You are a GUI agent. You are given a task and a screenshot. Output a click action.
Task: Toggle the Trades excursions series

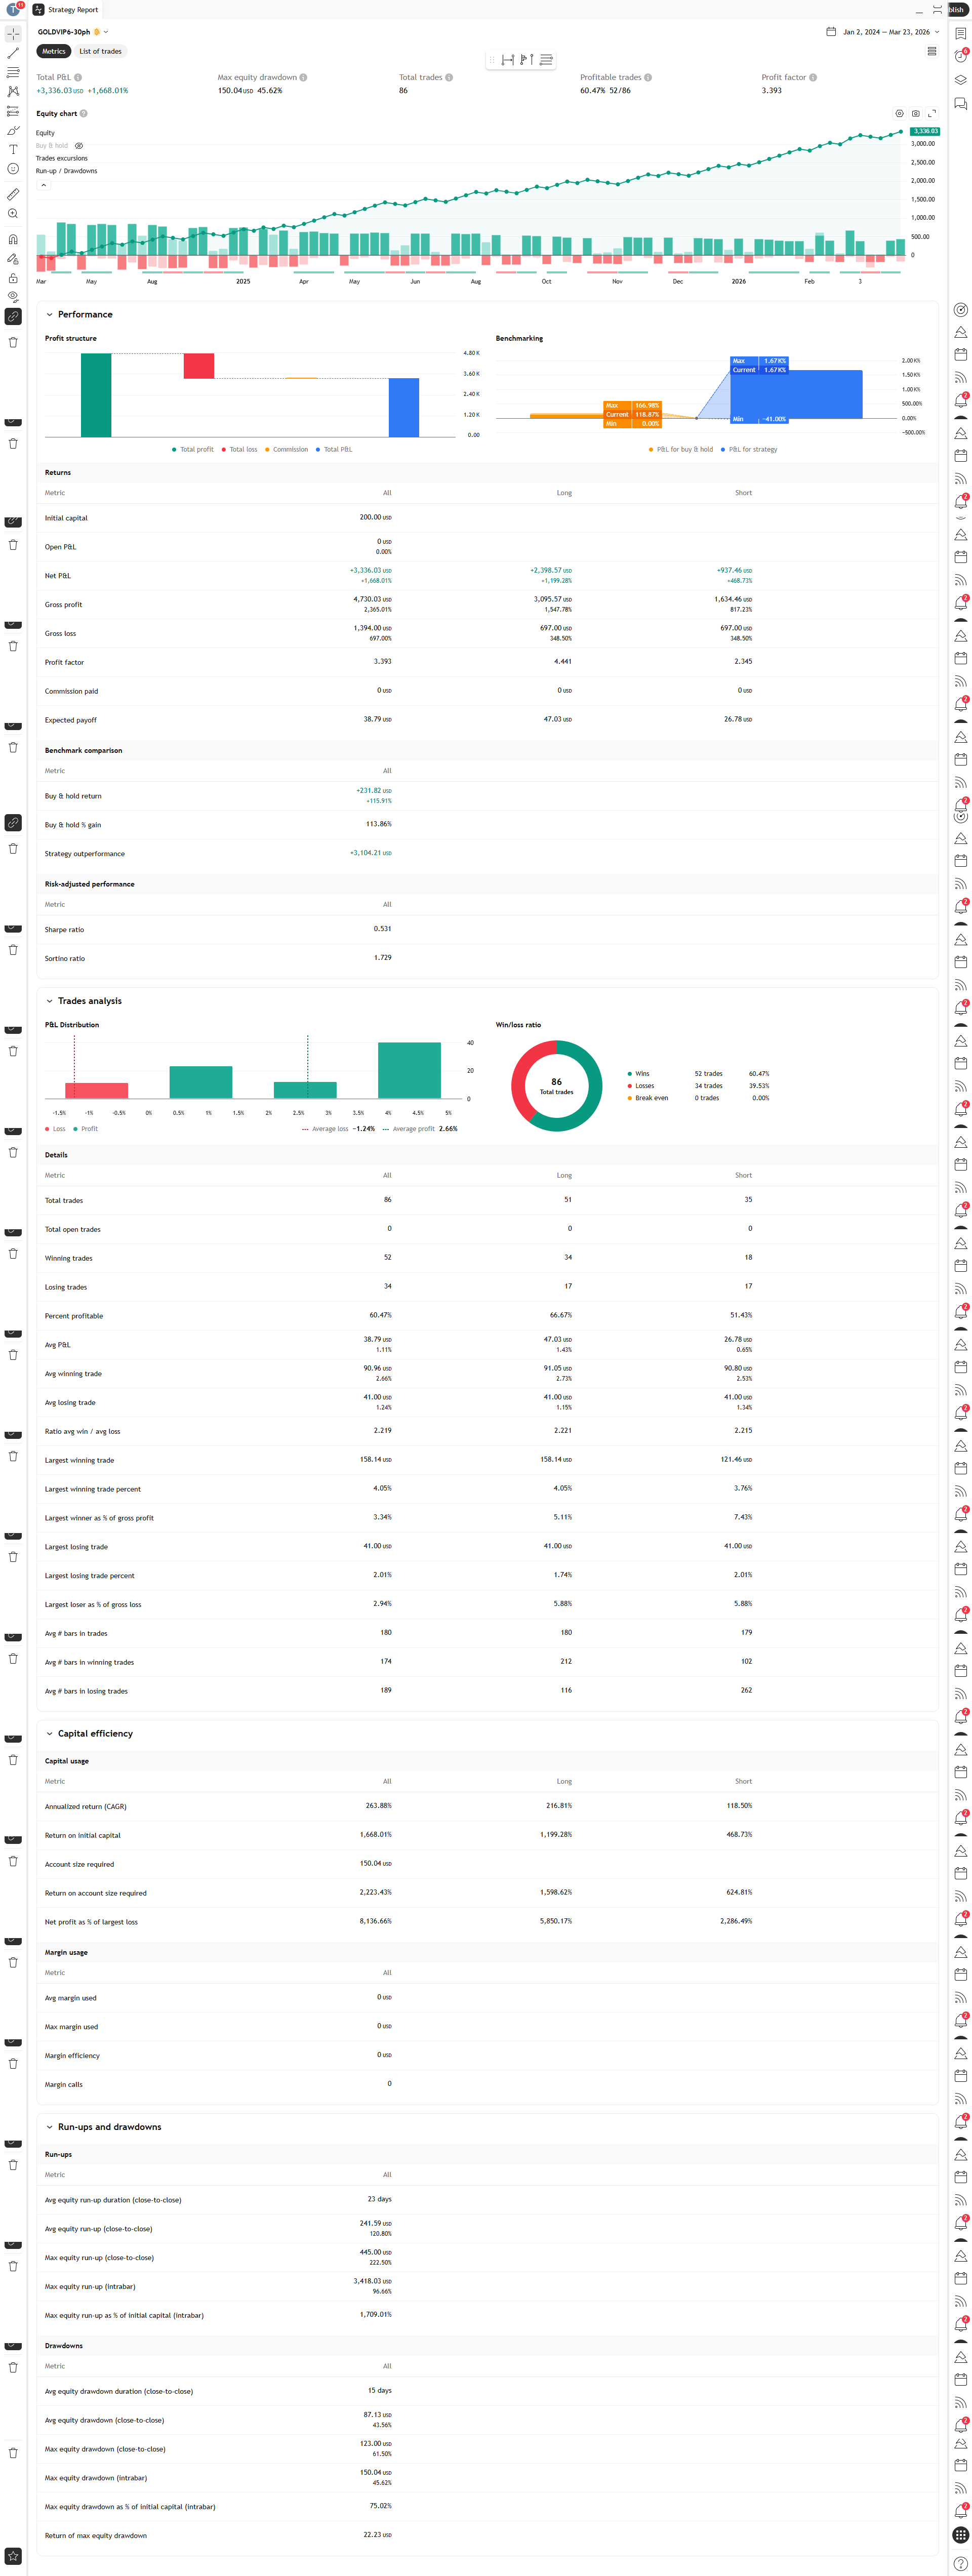coord(61,158)
